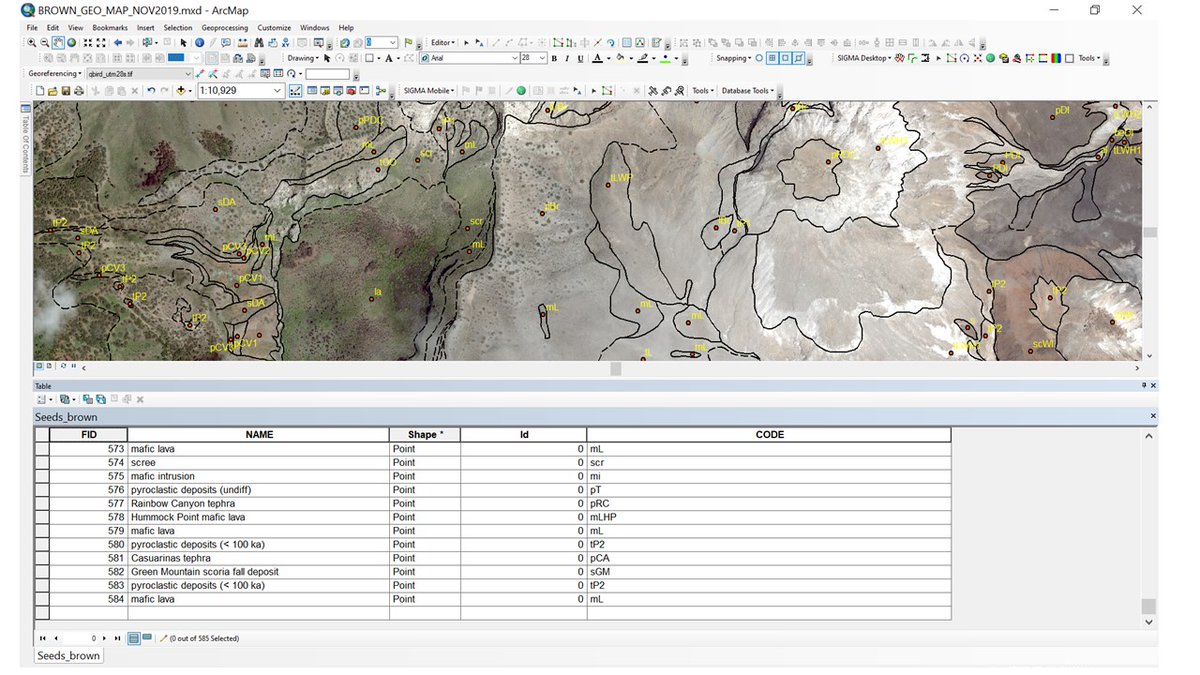The height and width of the screenshot is (675, 1200).
Task: Activate the Identify tool
Action: pos(199,43)
